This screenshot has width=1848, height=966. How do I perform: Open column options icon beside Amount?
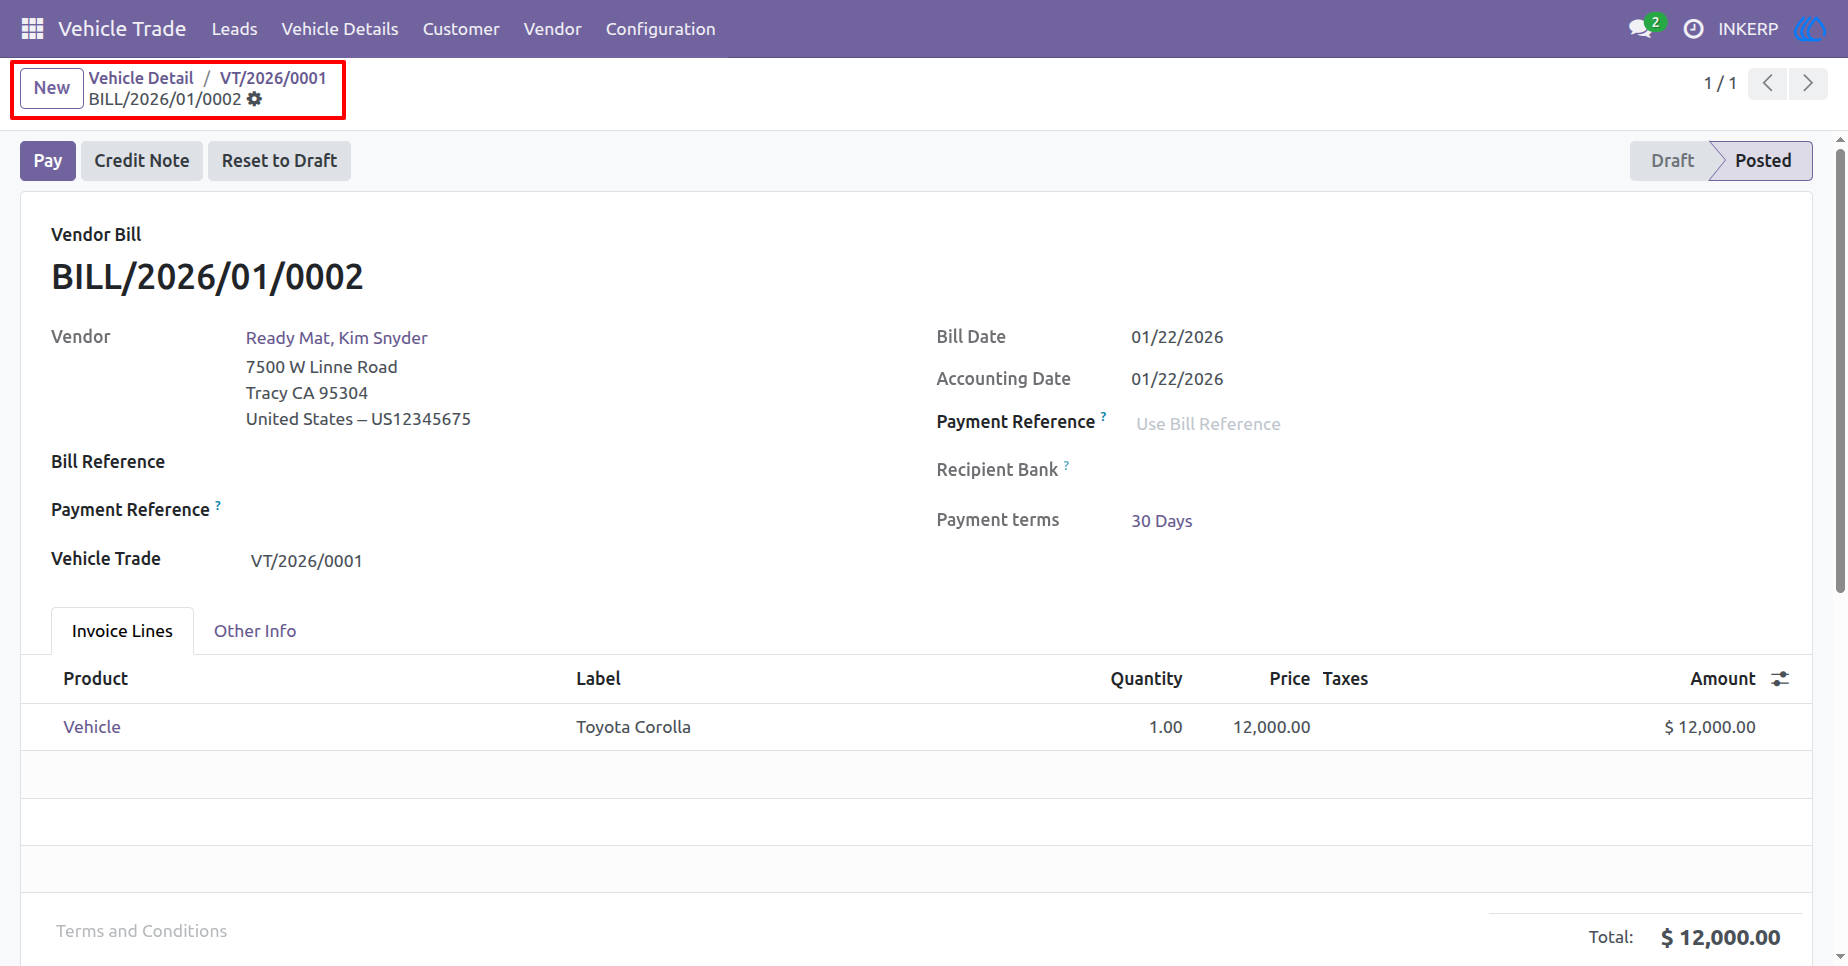pyautogui.click(x=1780, y=679)
